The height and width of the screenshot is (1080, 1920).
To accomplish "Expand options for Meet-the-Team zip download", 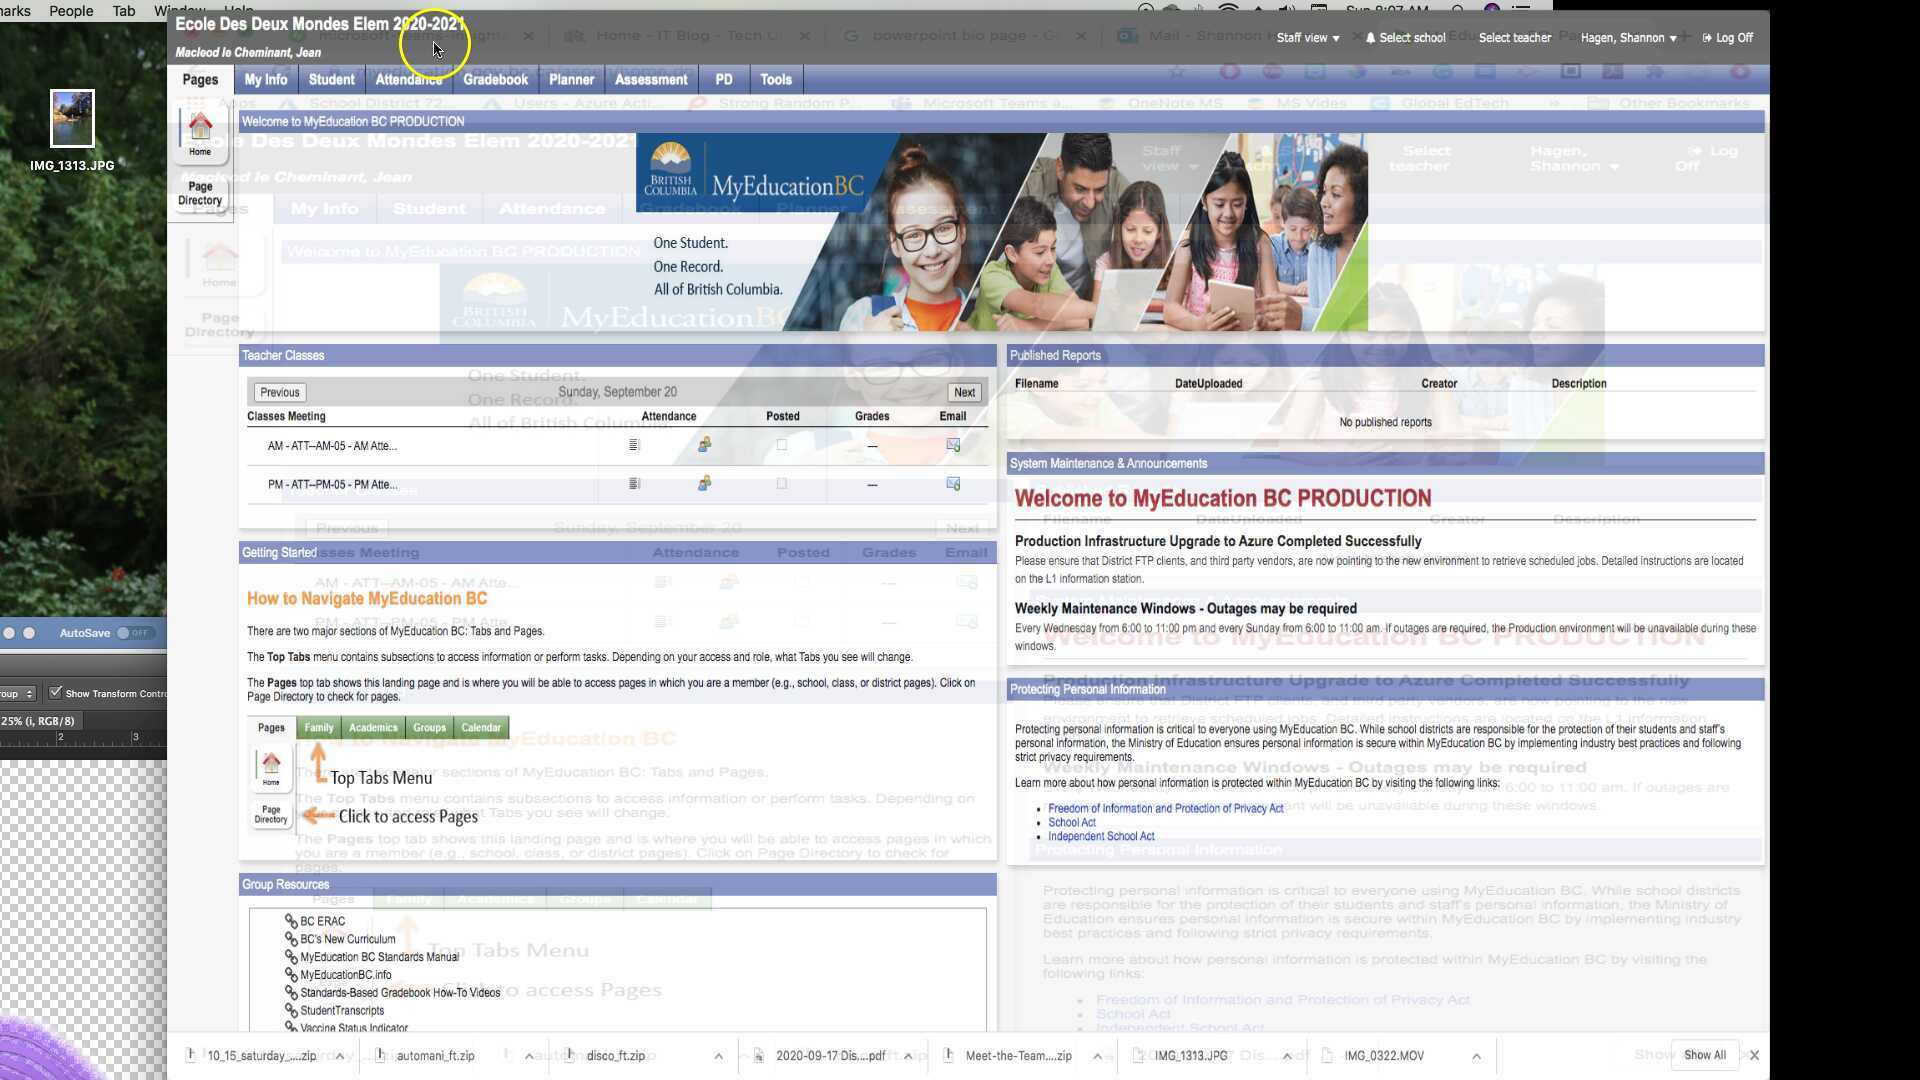I will [x=1097, y=1056].
